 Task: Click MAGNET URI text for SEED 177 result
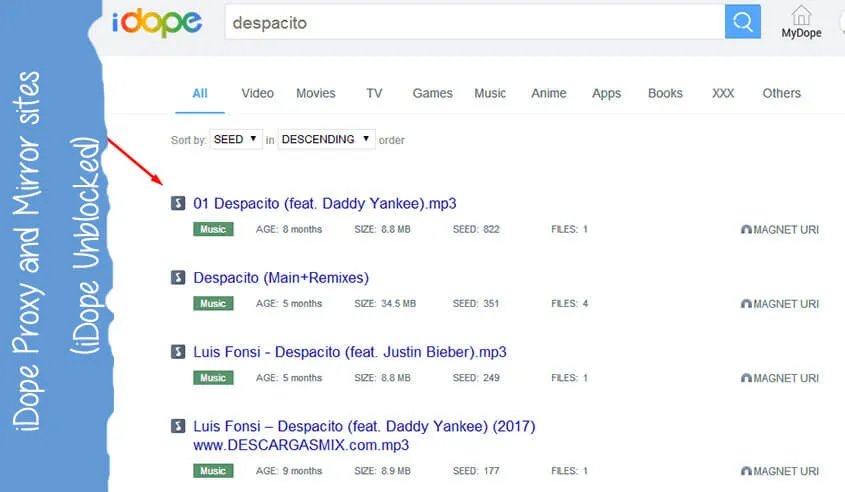[x=786, y=471]
